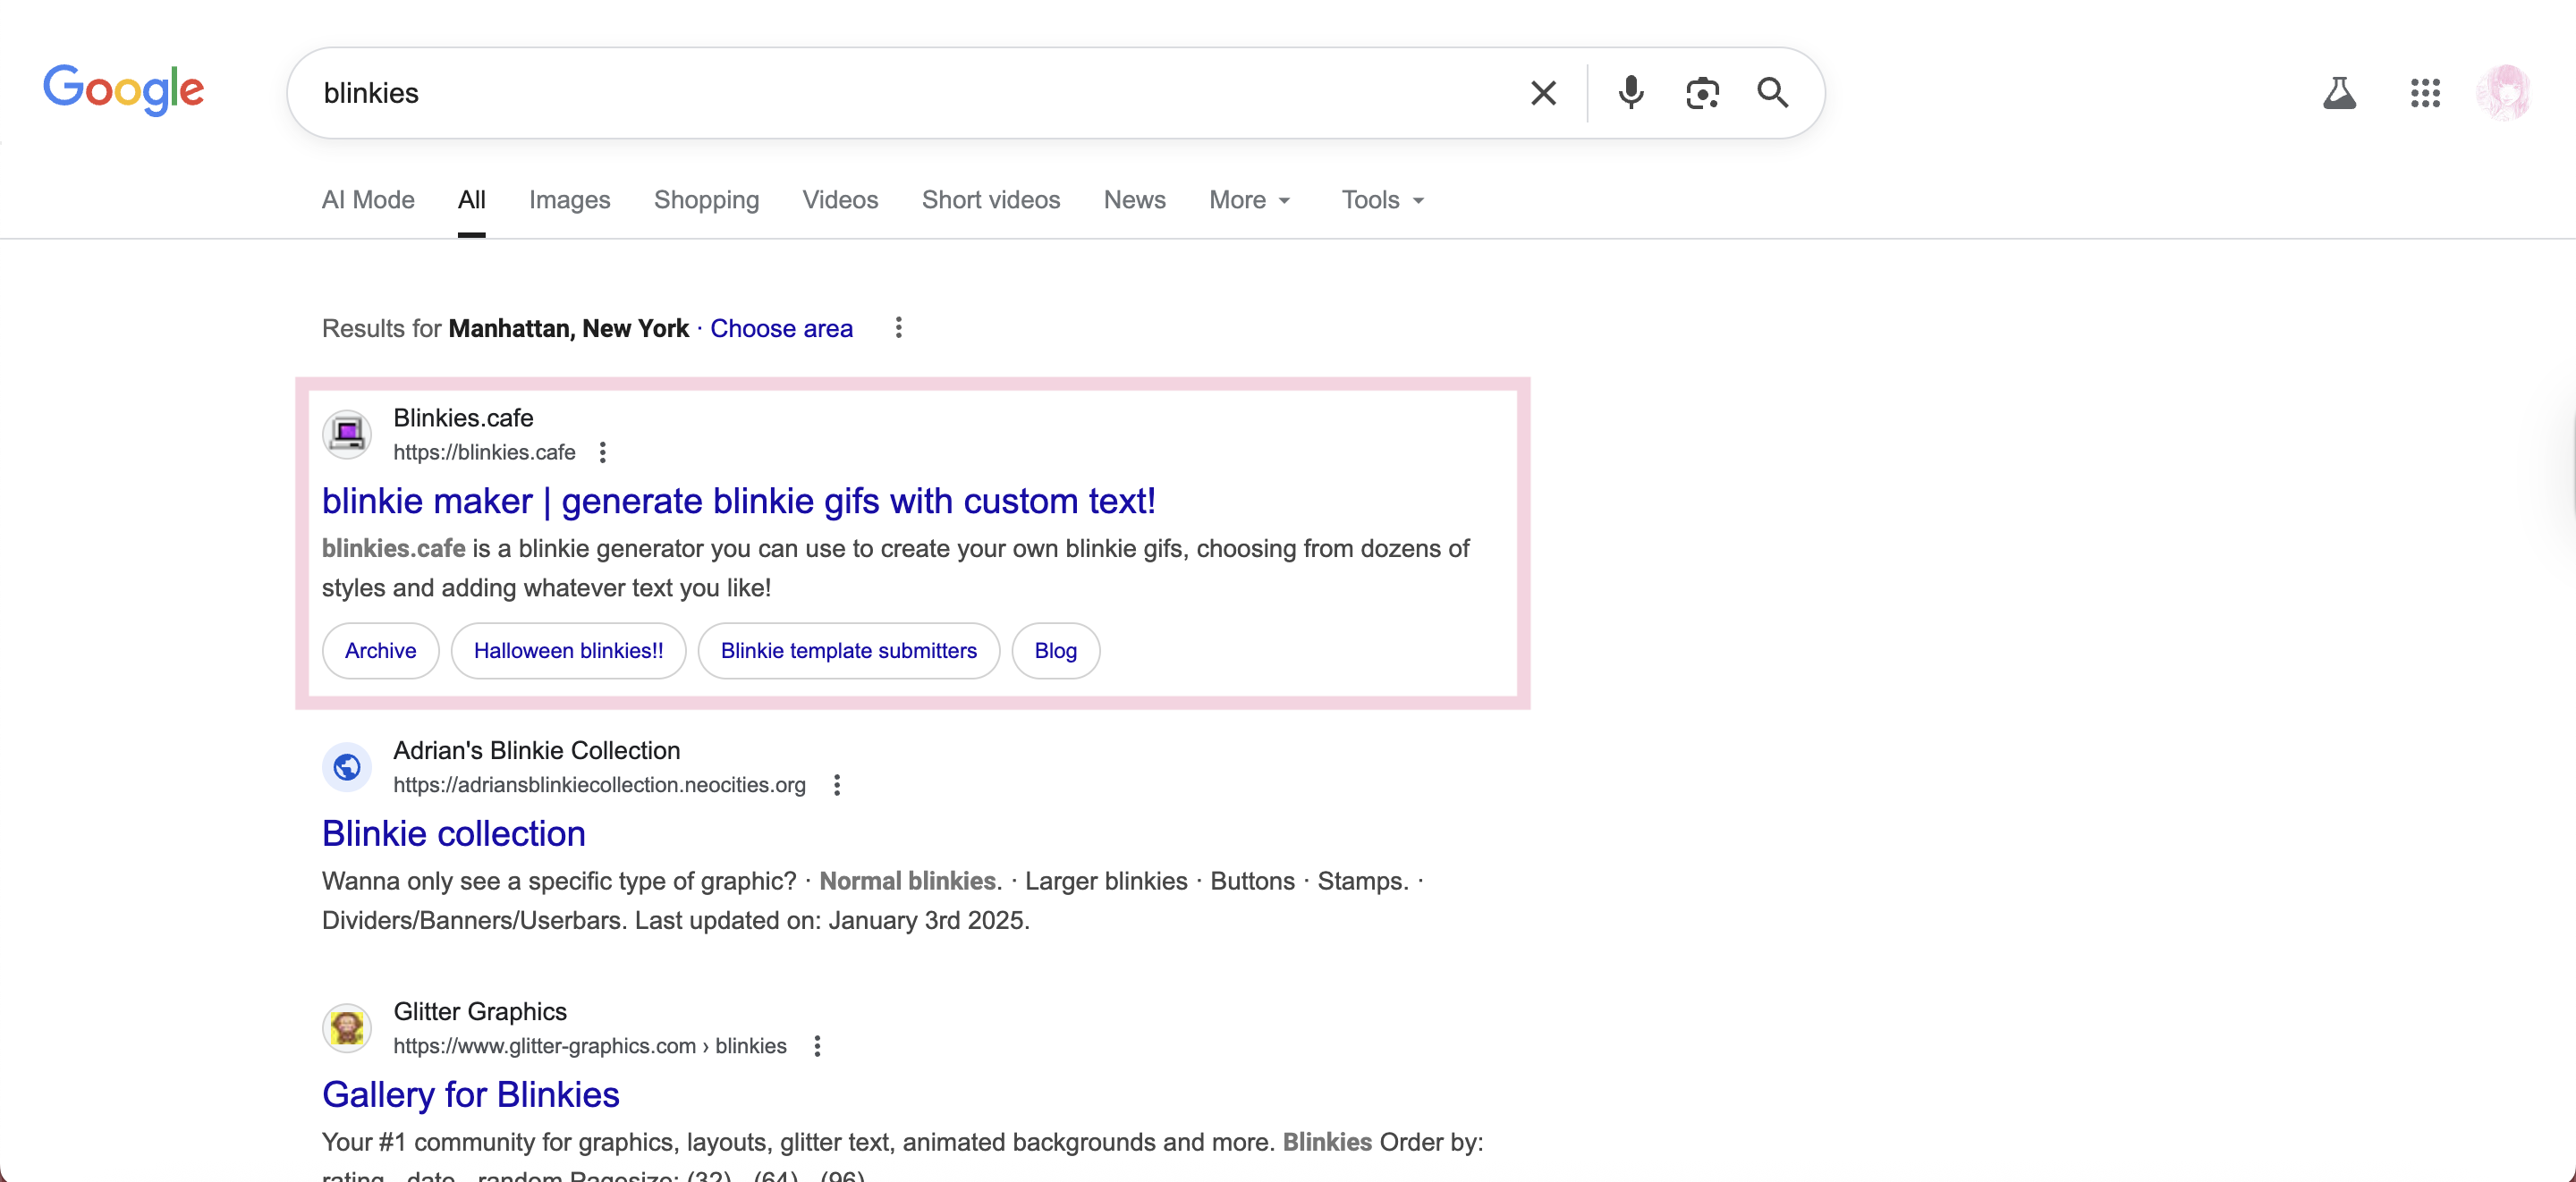Click the microphone voice search icon

click(1630, 92)
